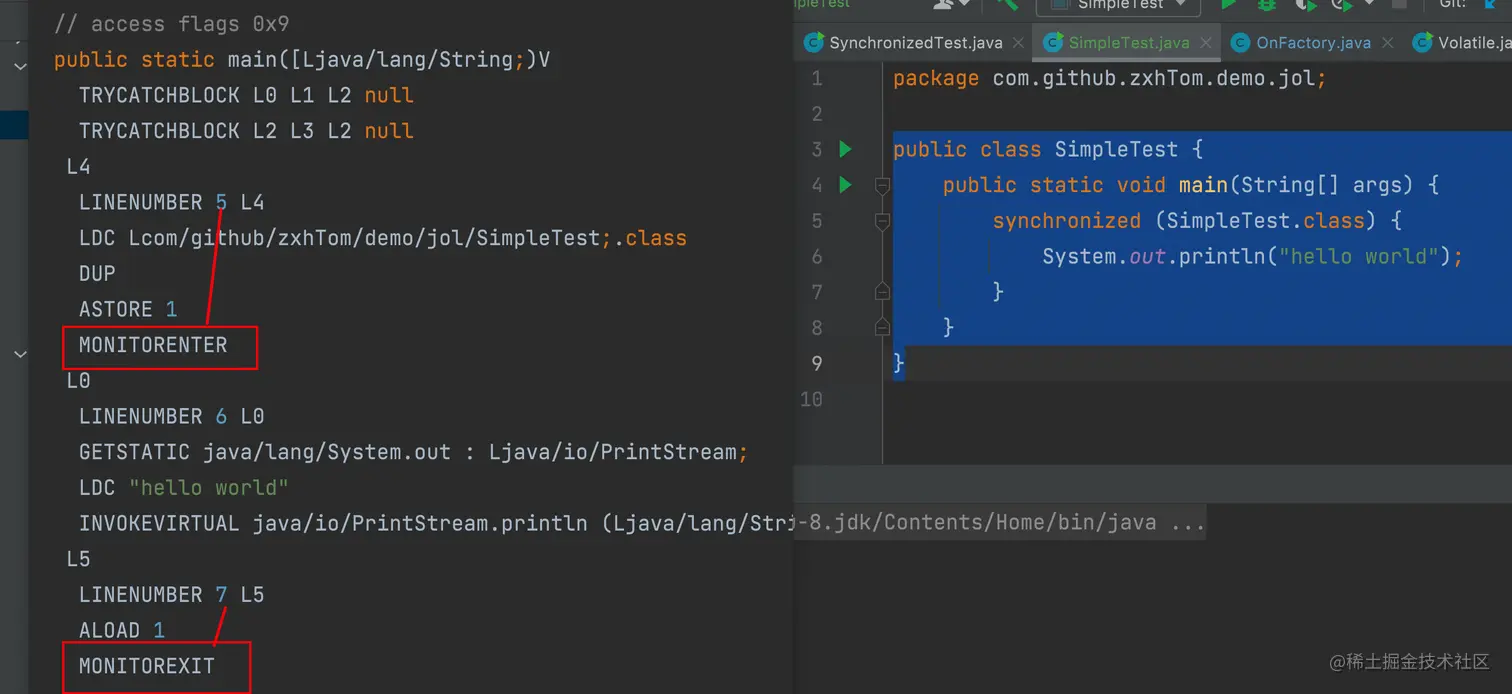Click the 'L4' label in bytecode
The width and height of the screenshot is (1512, 694).
79,166
